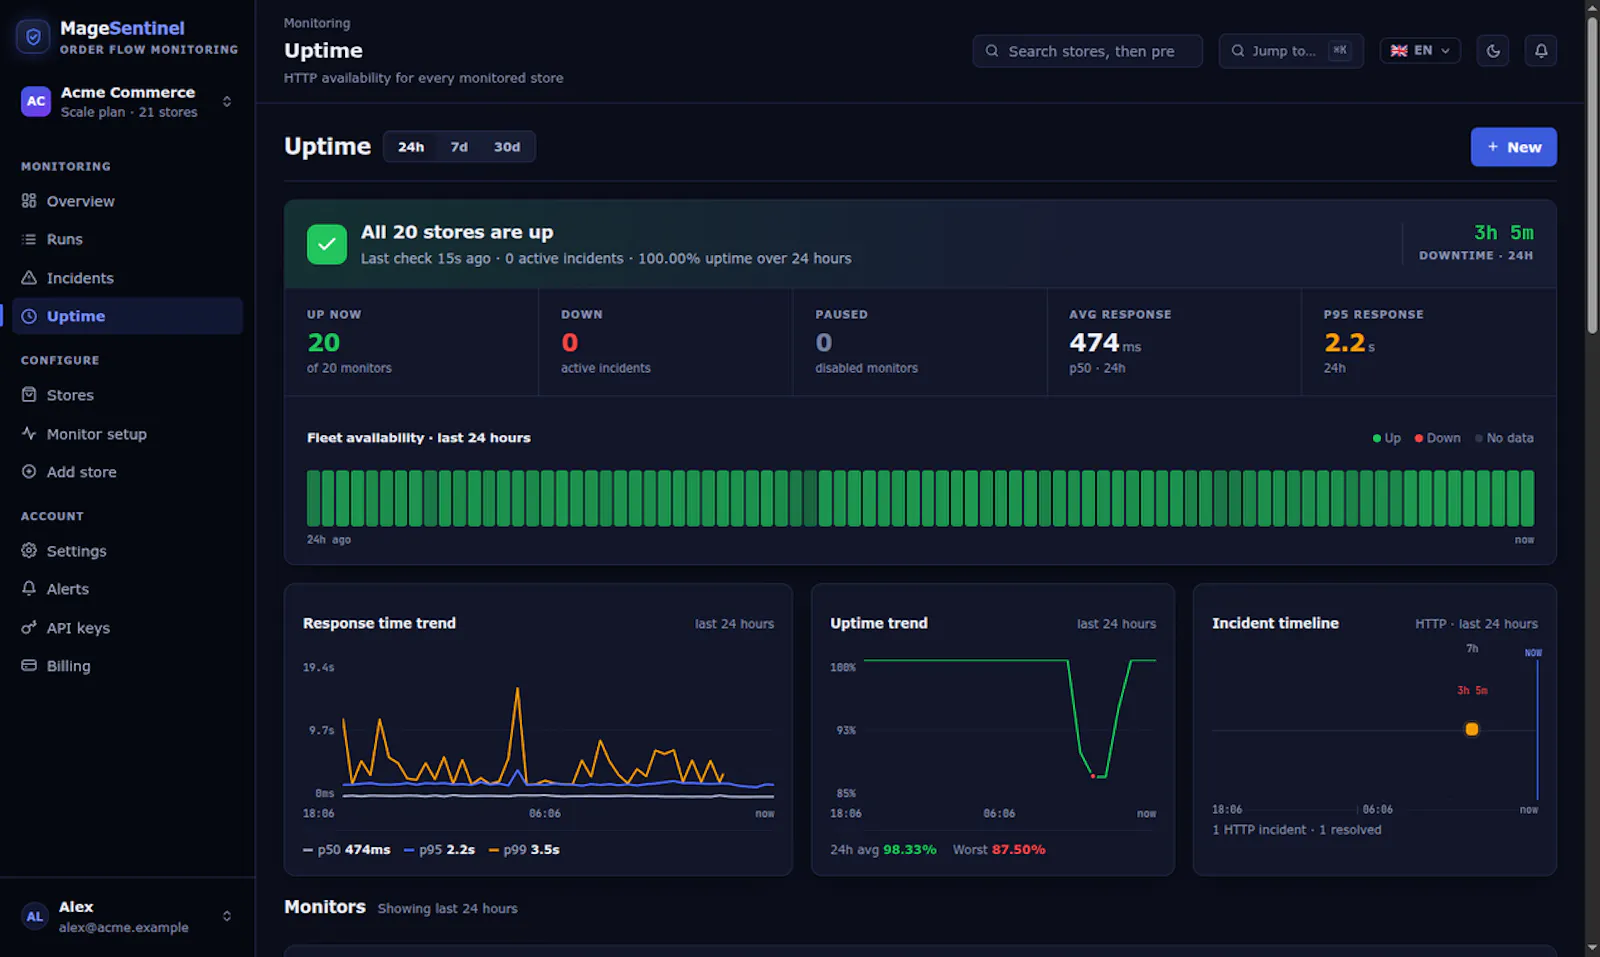Focus the Search stores input field
The width and height of the screenshot is (1600, 957).
pos(1087,51)
